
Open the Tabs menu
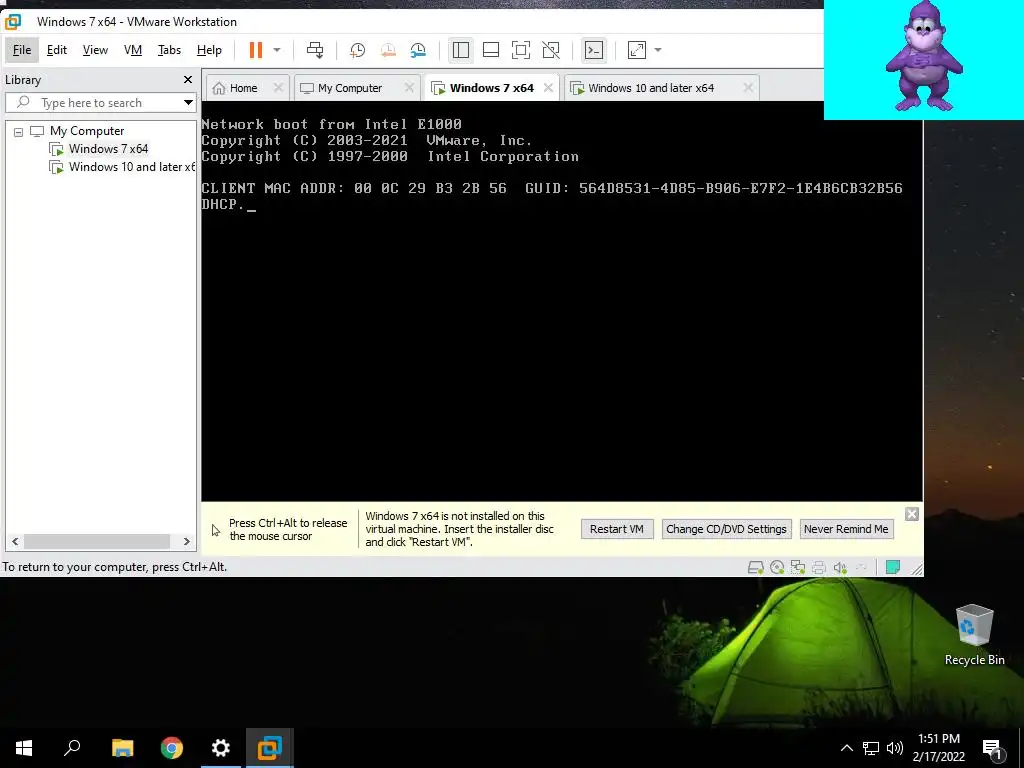point(169,50)
